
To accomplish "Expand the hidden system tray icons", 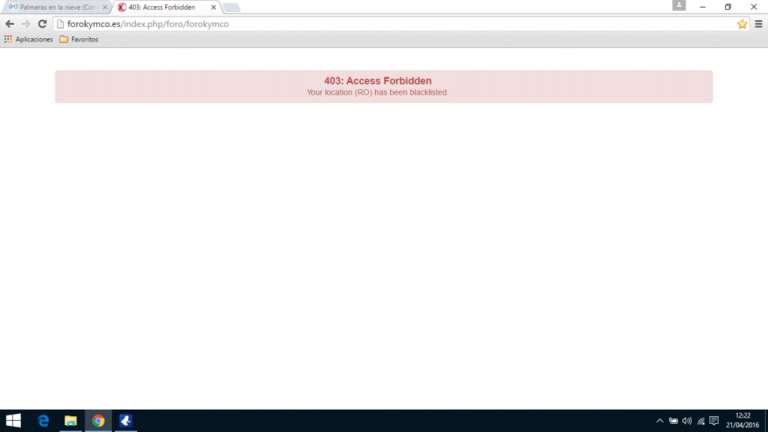I will point(659,421).
